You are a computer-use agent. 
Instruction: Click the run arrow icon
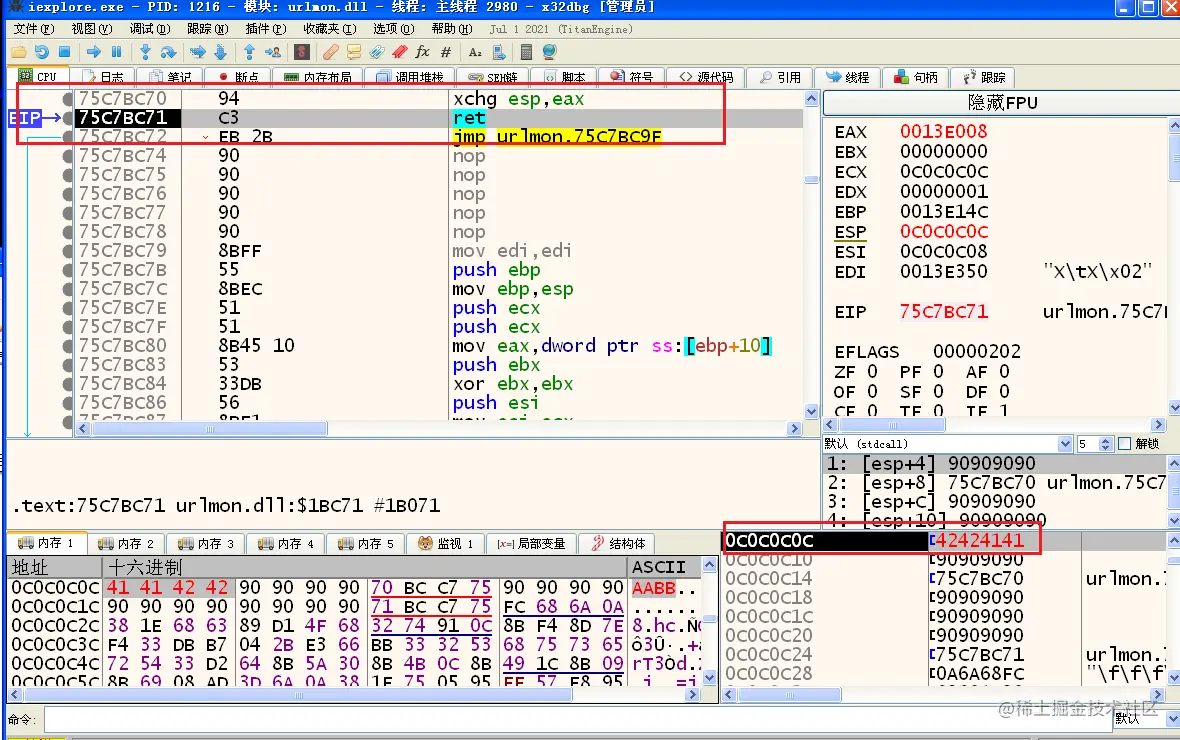tap(94, 52)
